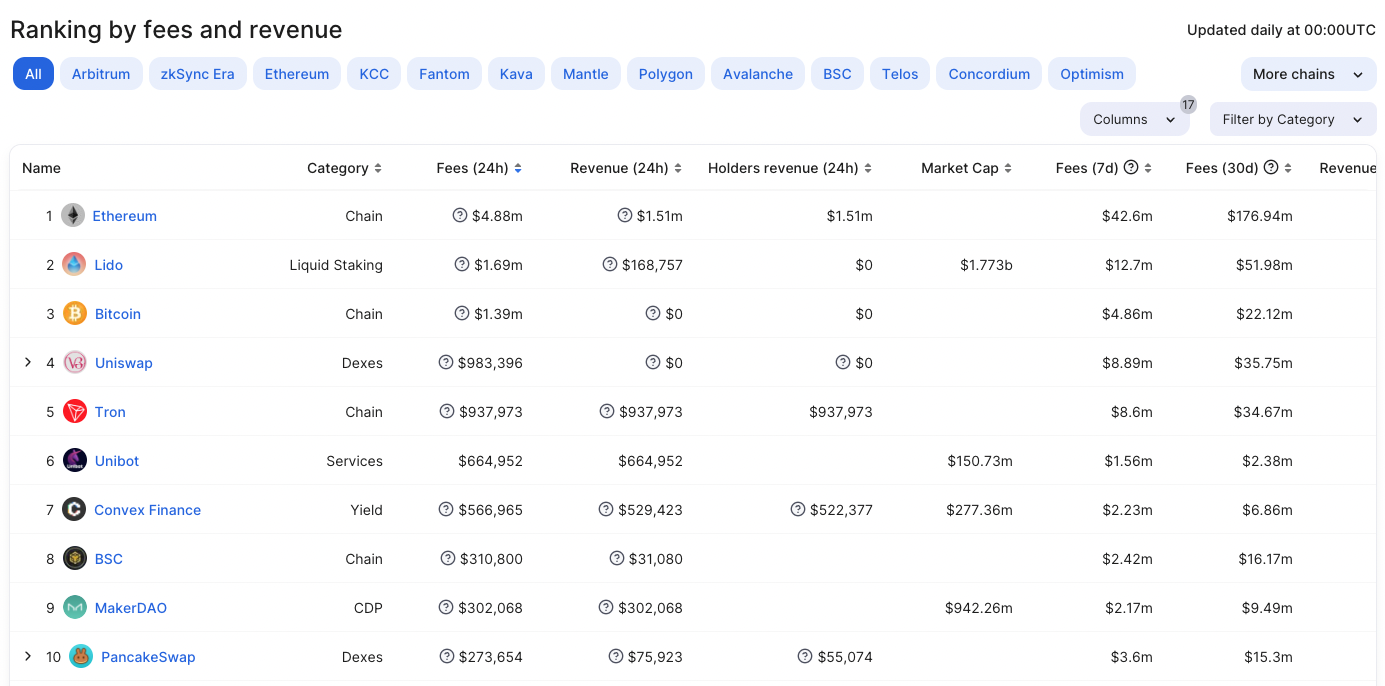Expand the PancakeSwap row

coord(28,656)
